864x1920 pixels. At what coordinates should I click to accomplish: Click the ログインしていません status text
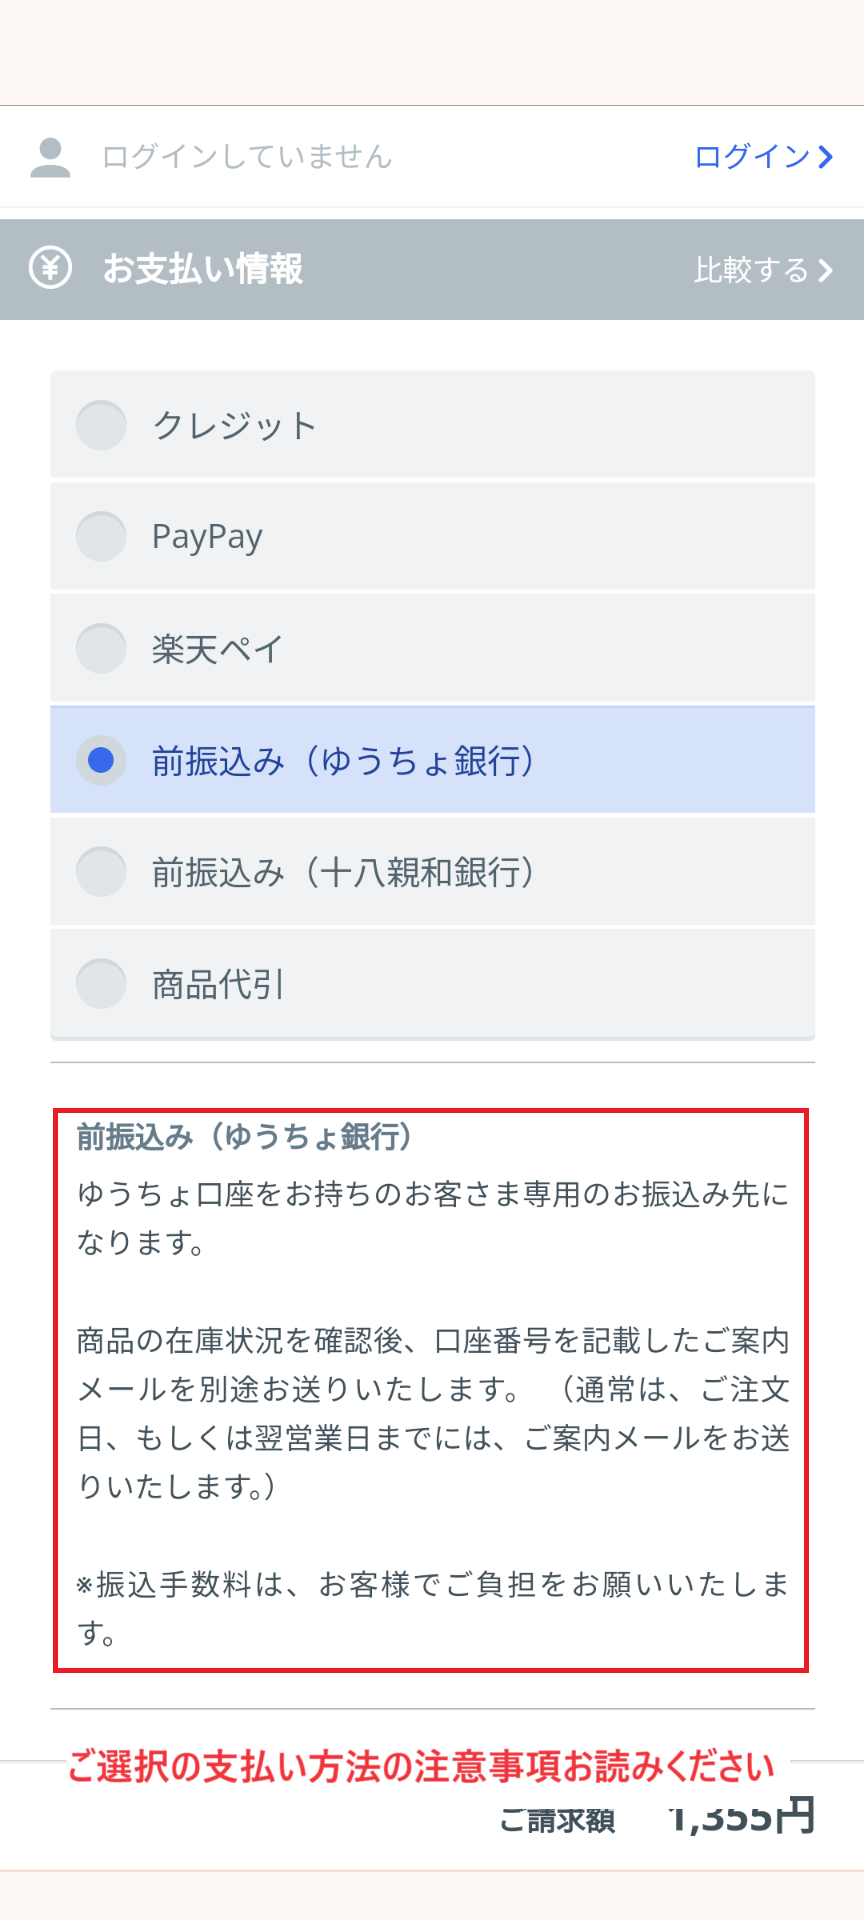coord(247,157)
